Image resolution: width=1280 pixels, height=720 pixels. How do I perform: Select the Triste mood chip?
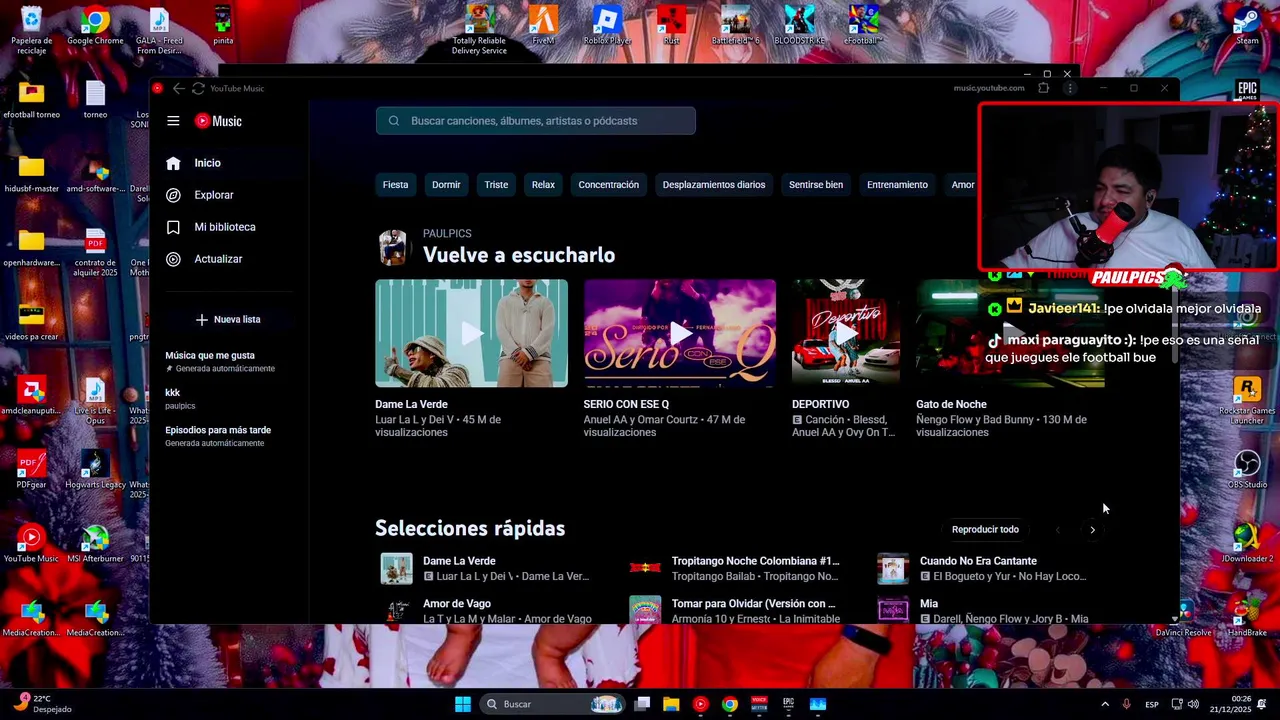tap(496, 185)
